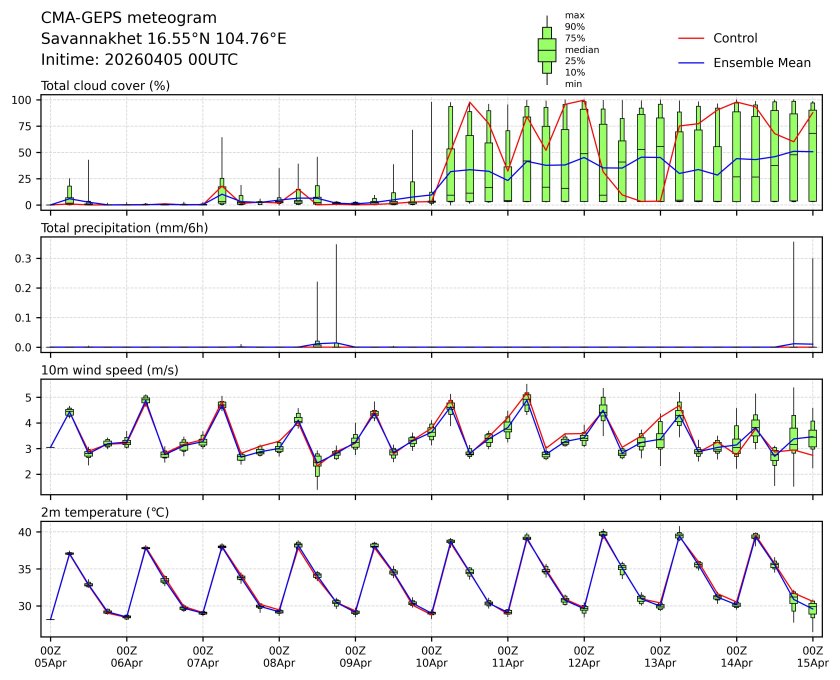This screenshot has width=840, height=680.
Task: Click the median label in the box-plot legend
Action: pyautogui.click(x=576, y=49)
